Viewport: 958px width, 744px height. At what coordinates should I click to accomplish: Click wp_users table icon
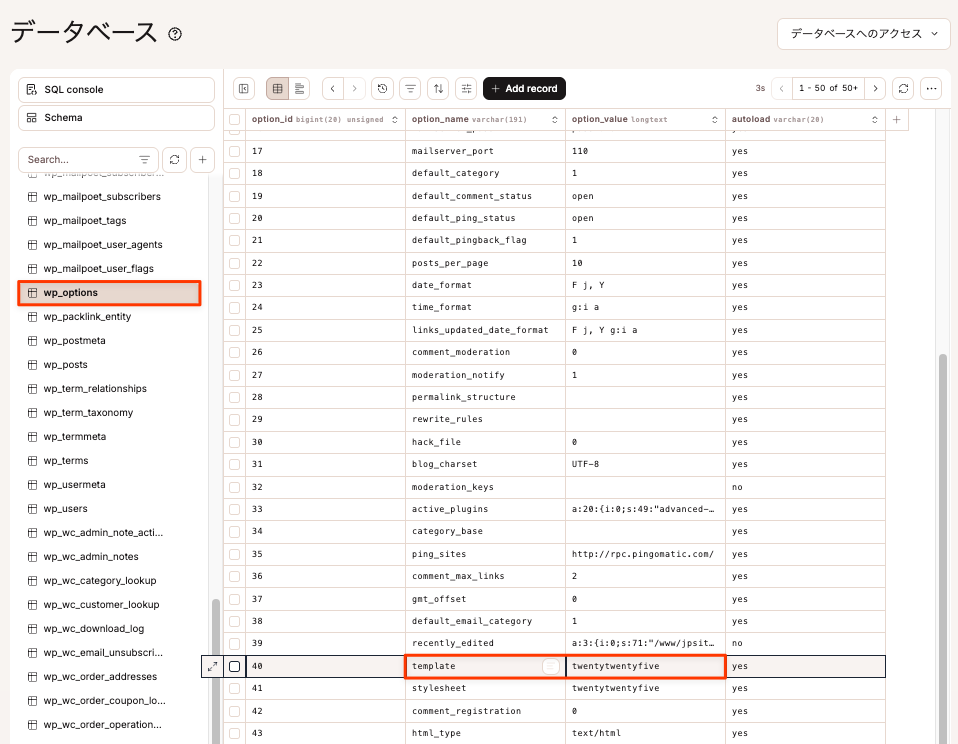[32, 509]
